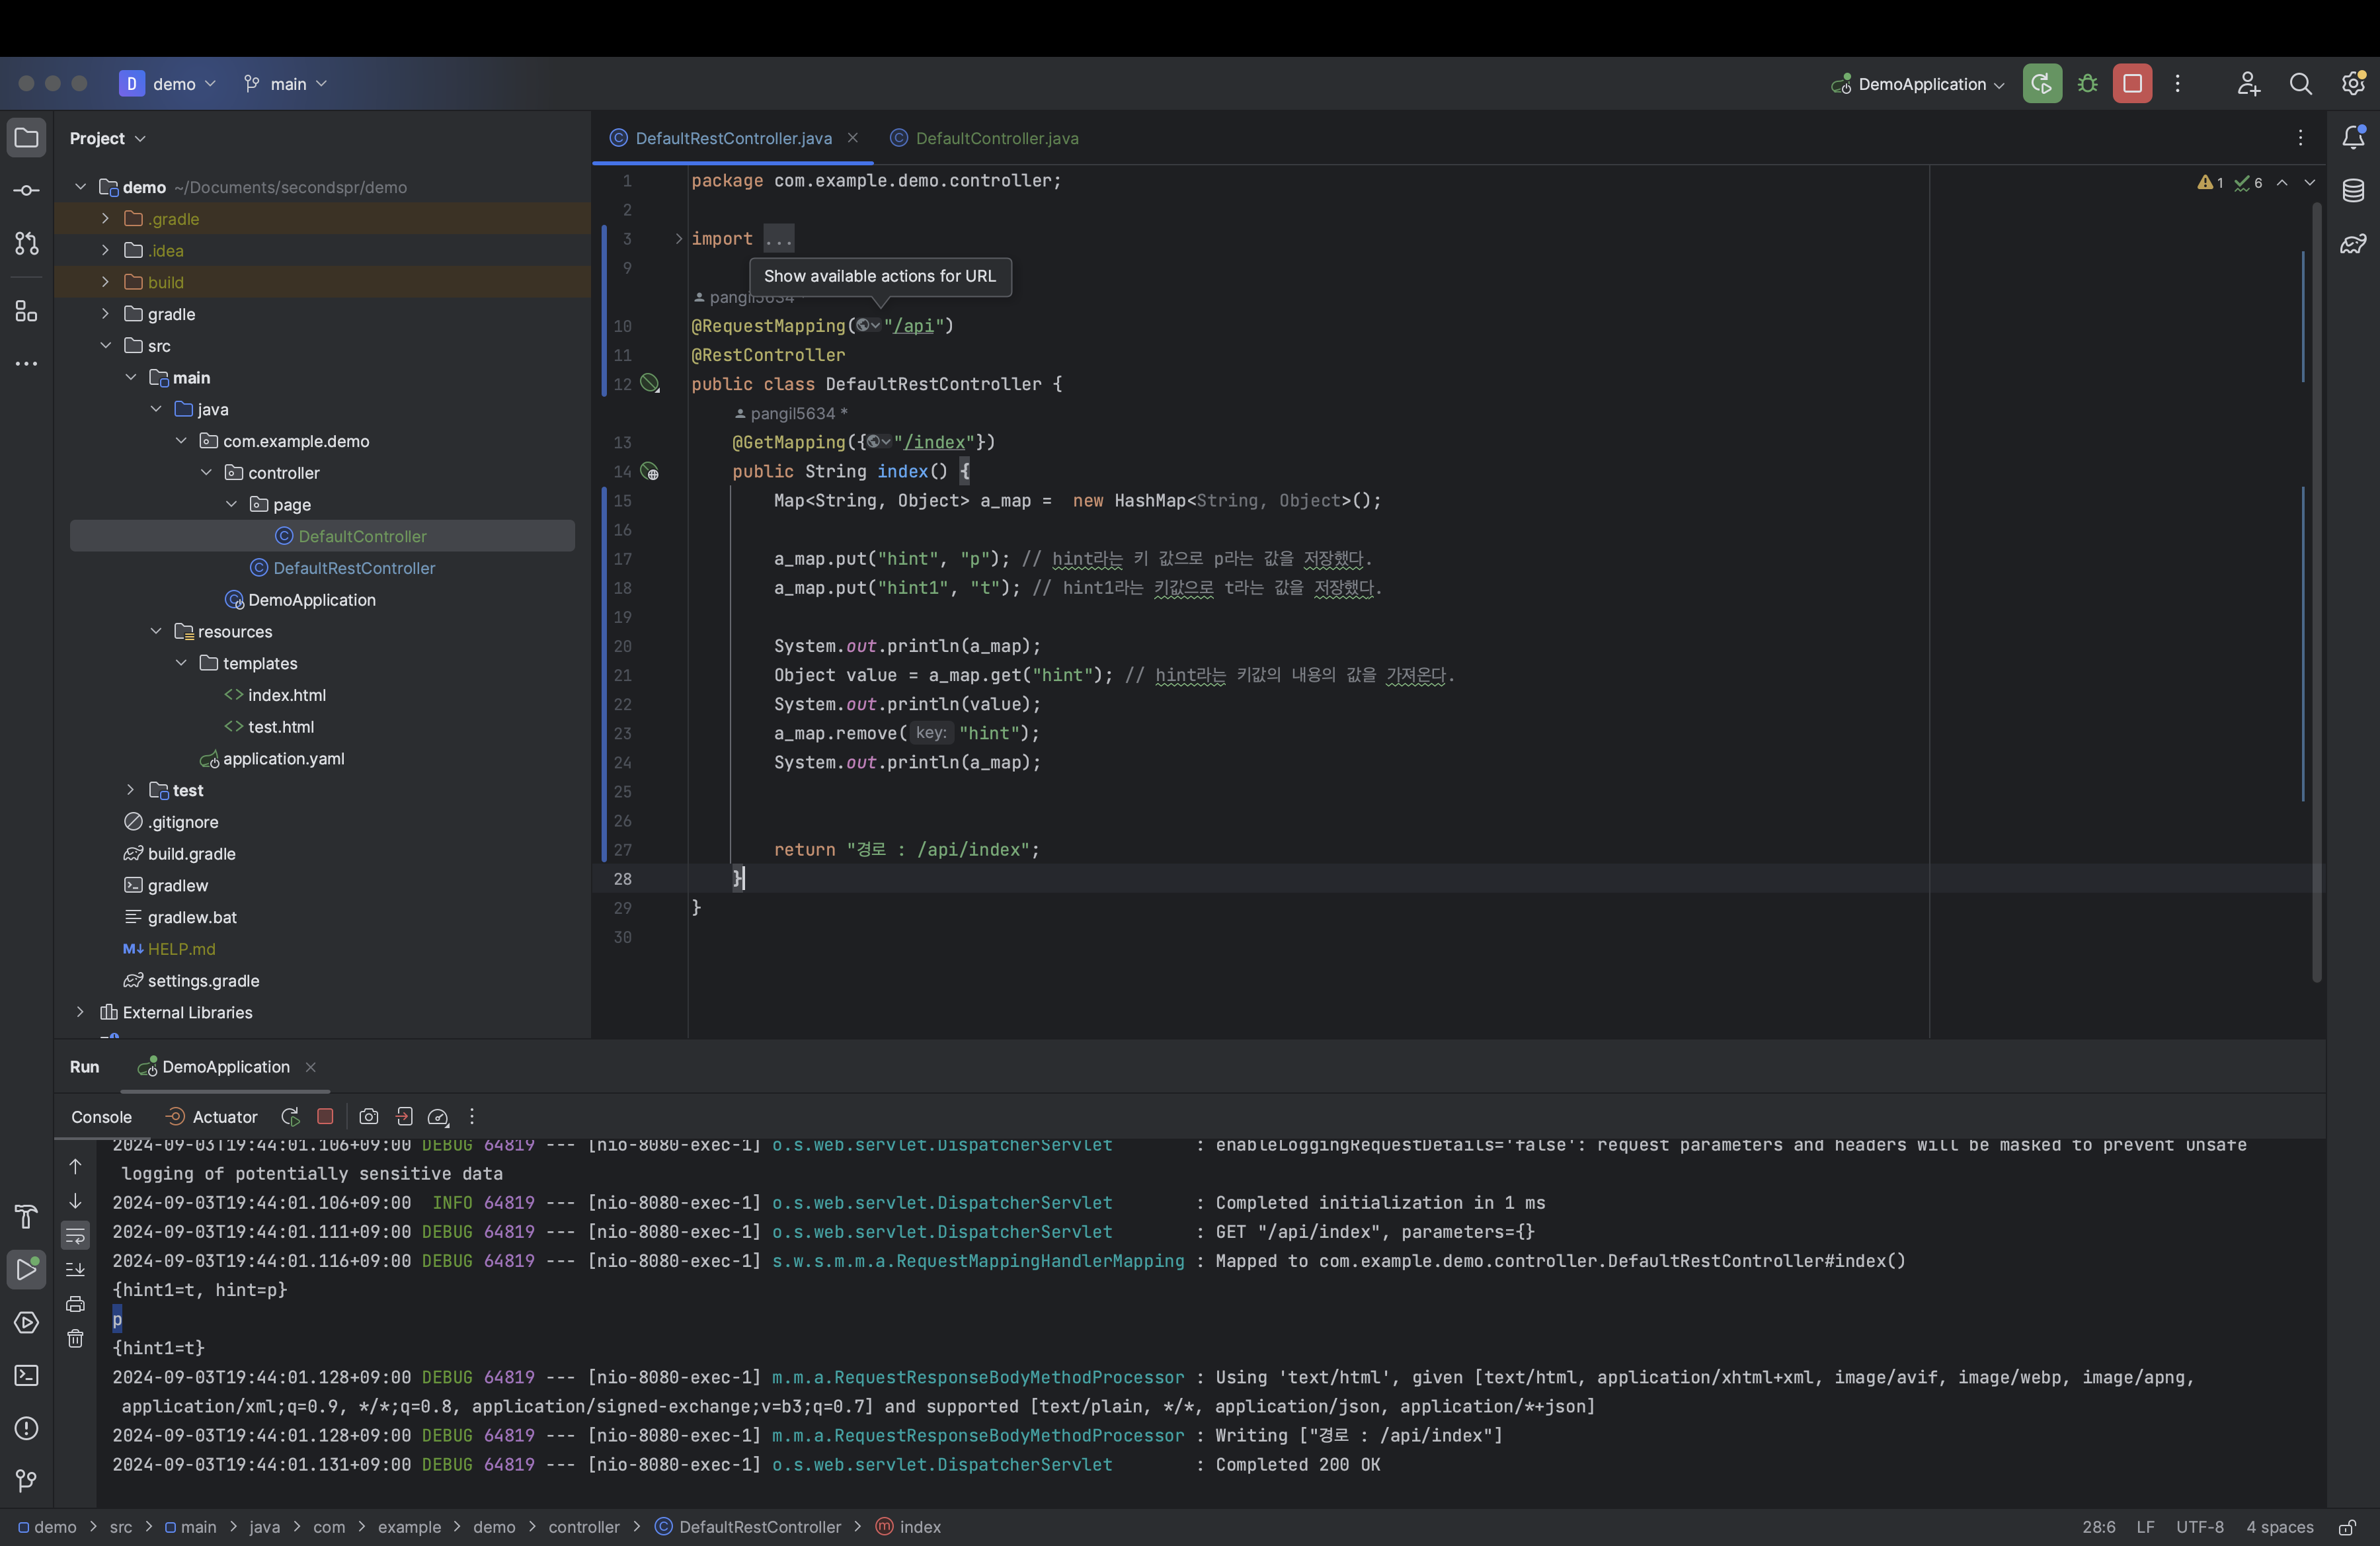Image resolution: width=2380 pixels, height=1546 pixels.
Task: Click the Debug bug icon in toolbar
Action: pos(2087,84)
